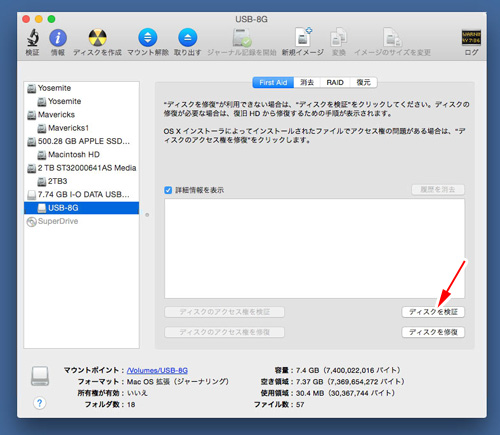This screenshot has width=500, height=435.
Task: Click the フォーマット value Mac OS 拡張 text
Action: coord(178,382)
